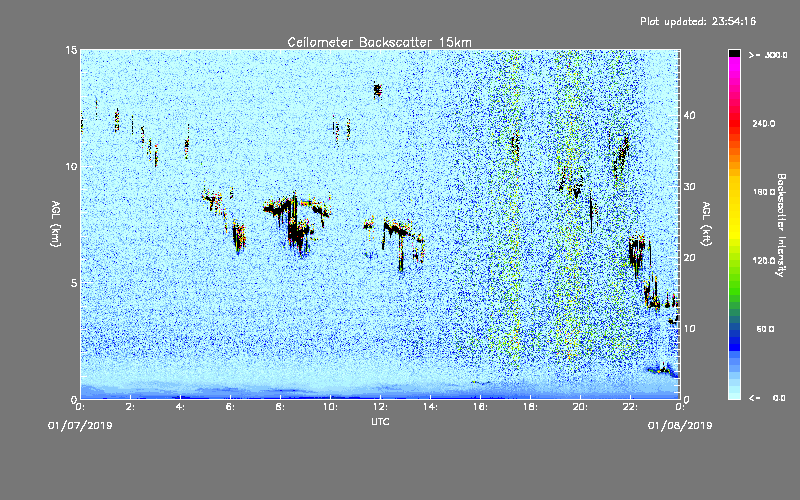Viewport: 800px width, 500px height.
Task: Click the '14:' hour tick on time axis
Action: (431, 407)
